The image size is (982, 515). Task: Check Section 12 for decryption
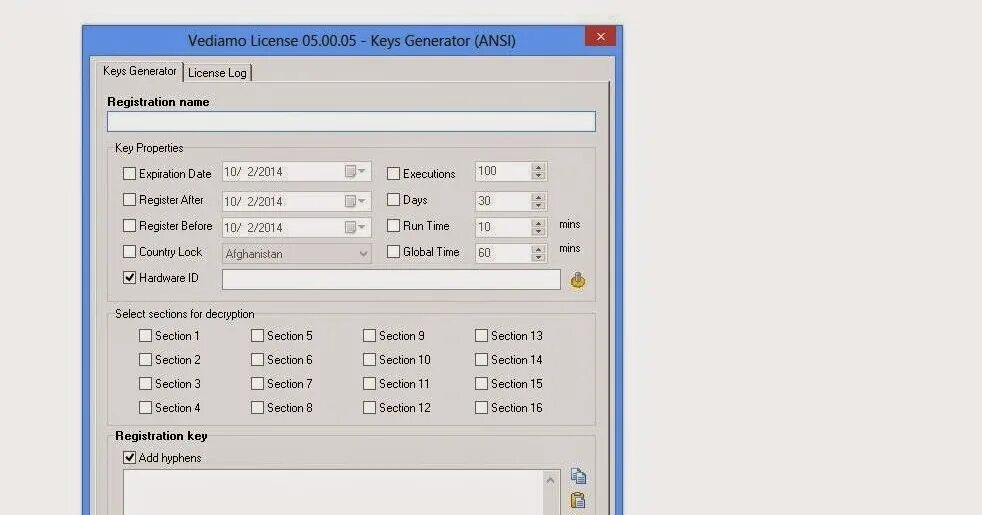pos(370,408)
